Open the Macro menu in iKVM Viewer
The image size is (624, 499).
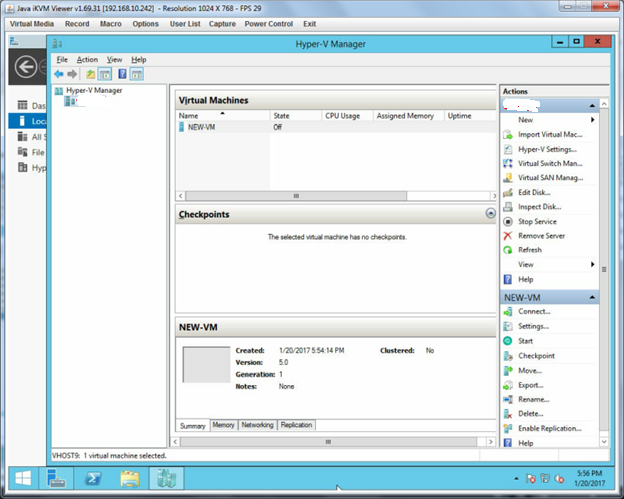click(x=111, y=24)
